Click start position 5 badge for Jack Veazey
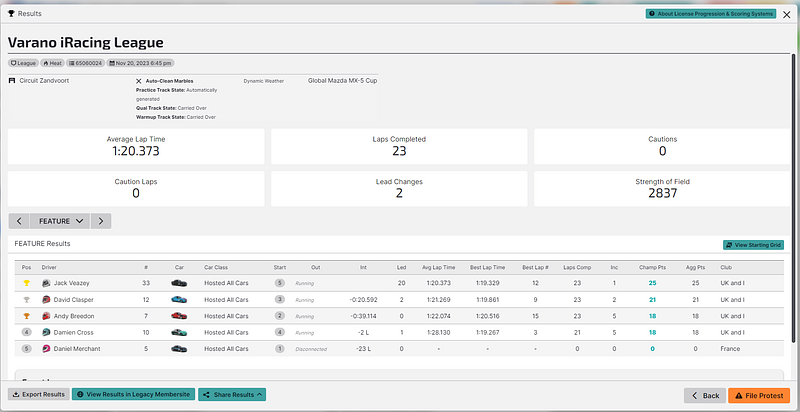Image resolution: width=800 pixels, height=412 pixels. (x=279, y=283)
